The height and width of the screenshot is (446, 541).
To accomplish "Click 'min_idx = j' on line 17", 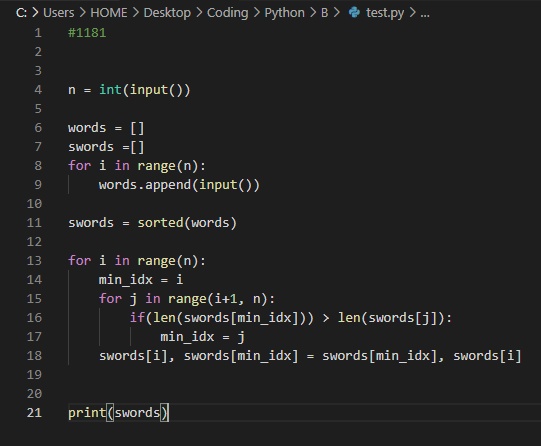I will tap(203, 337).
